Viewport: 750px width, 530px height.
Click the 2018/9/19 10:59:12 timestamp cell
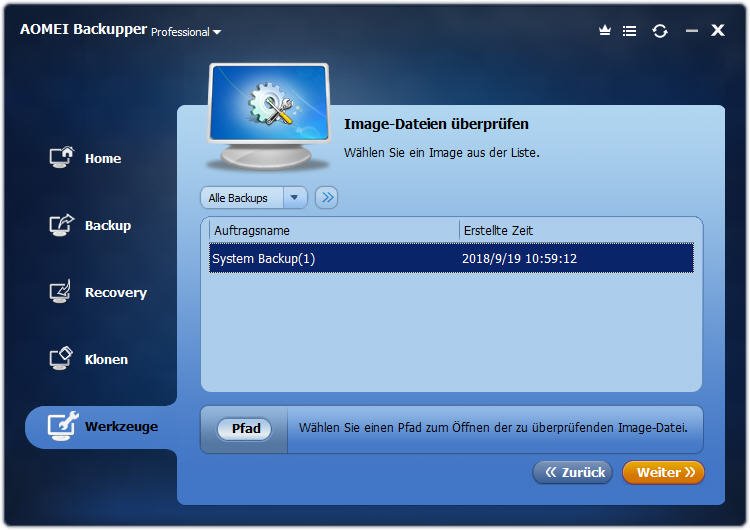coord(519,259)
